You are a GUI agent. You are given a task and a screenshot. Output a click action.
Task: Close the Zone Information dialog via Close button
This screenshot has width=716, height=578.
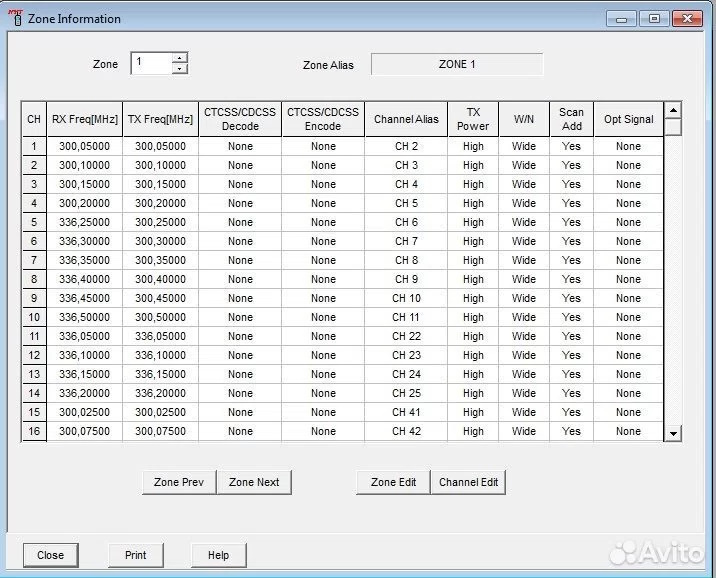click(51, 555)
